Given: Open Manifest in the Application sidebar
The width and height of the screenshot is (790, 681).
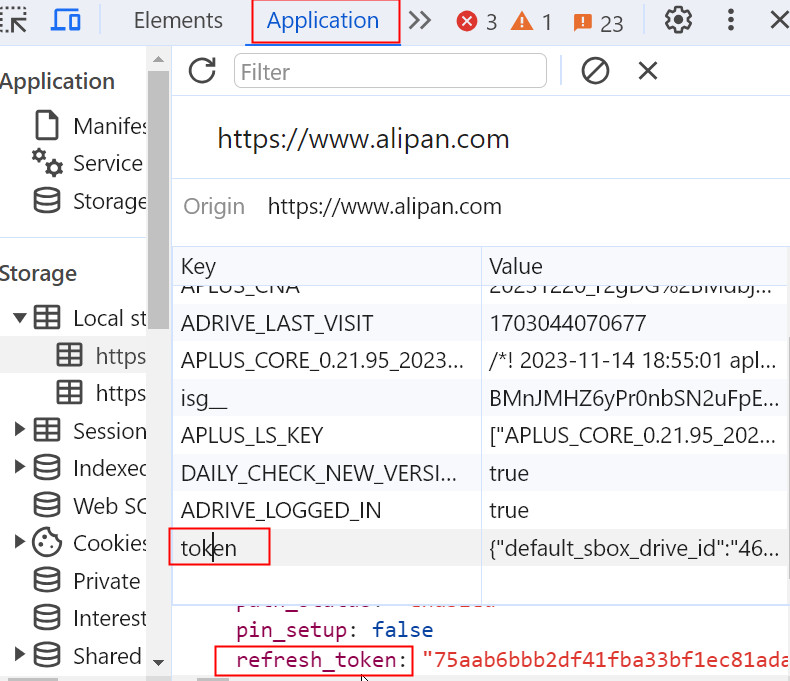Looking at the screenshot, I should (x=108, y=126).
